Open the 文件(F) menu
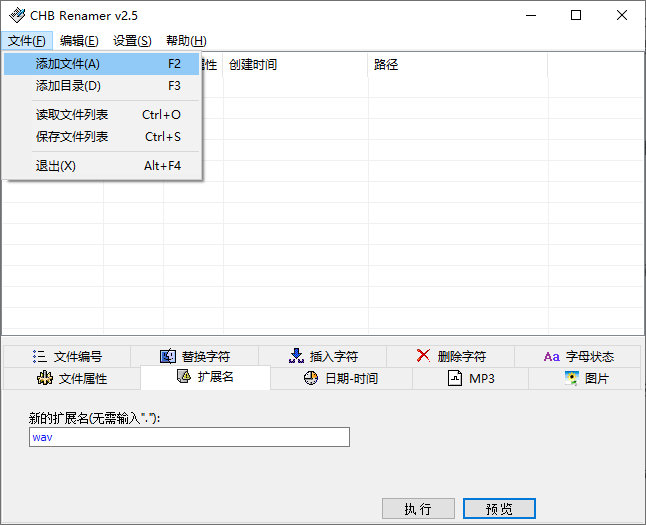The width and height of the screenshot is (646, 525). [27, 41]
